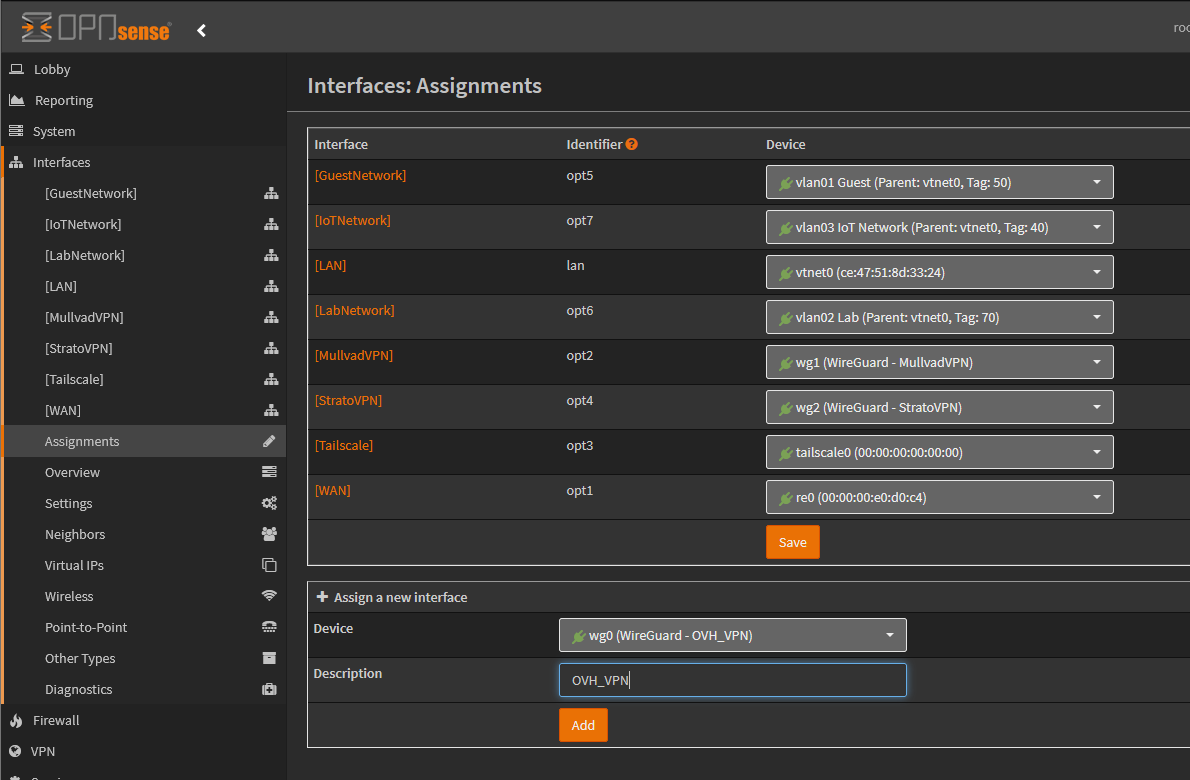Collapse sidebar with the chevron arrow

(201, 30)
